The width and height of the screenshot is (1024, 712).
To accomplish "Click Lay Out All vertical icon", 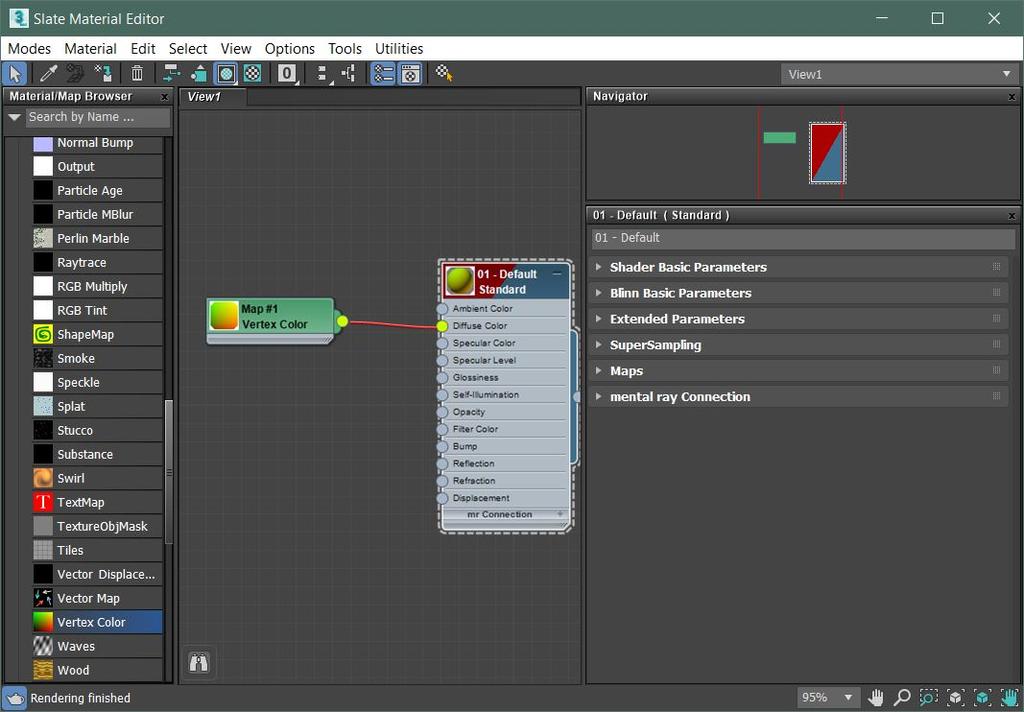I will tap(322, 74).
